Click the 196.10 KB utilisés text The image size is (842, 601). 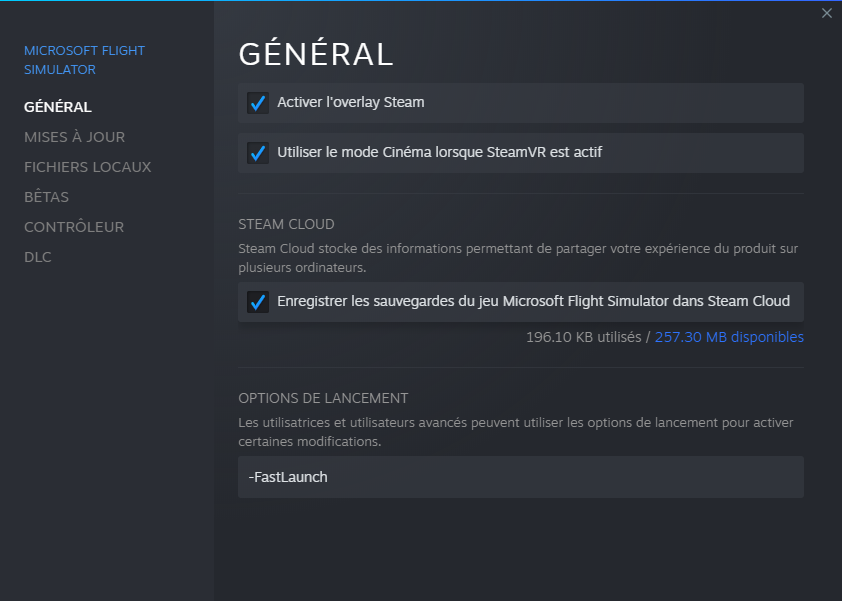coord(584,337)
